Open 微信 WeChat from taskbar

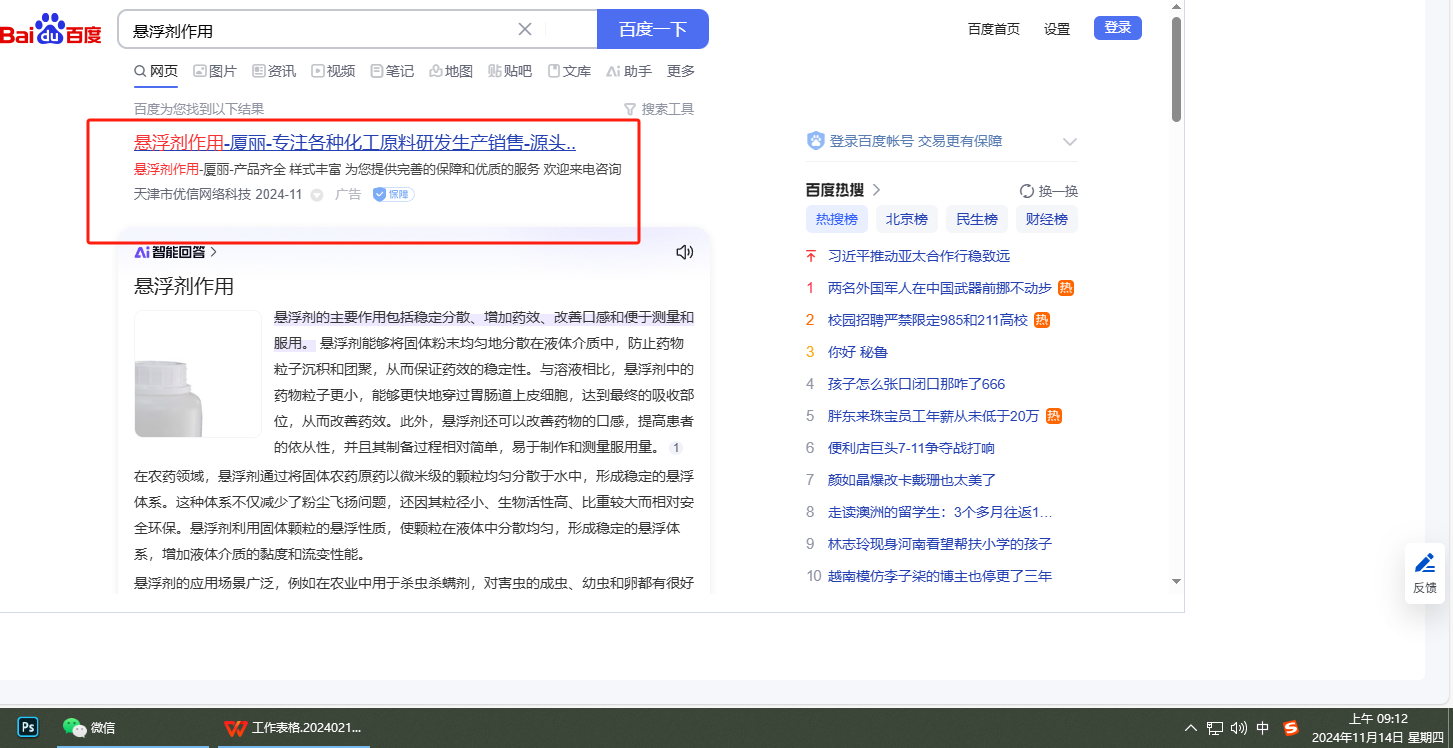click(90, 727)
